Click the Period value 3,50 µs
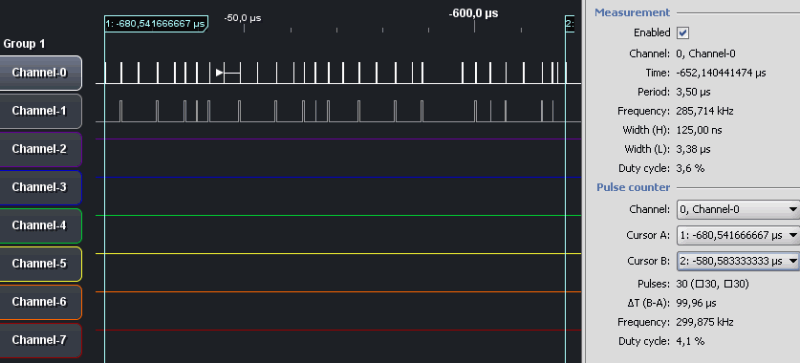Screen dimensions: 800x363 tap(693, 92)
